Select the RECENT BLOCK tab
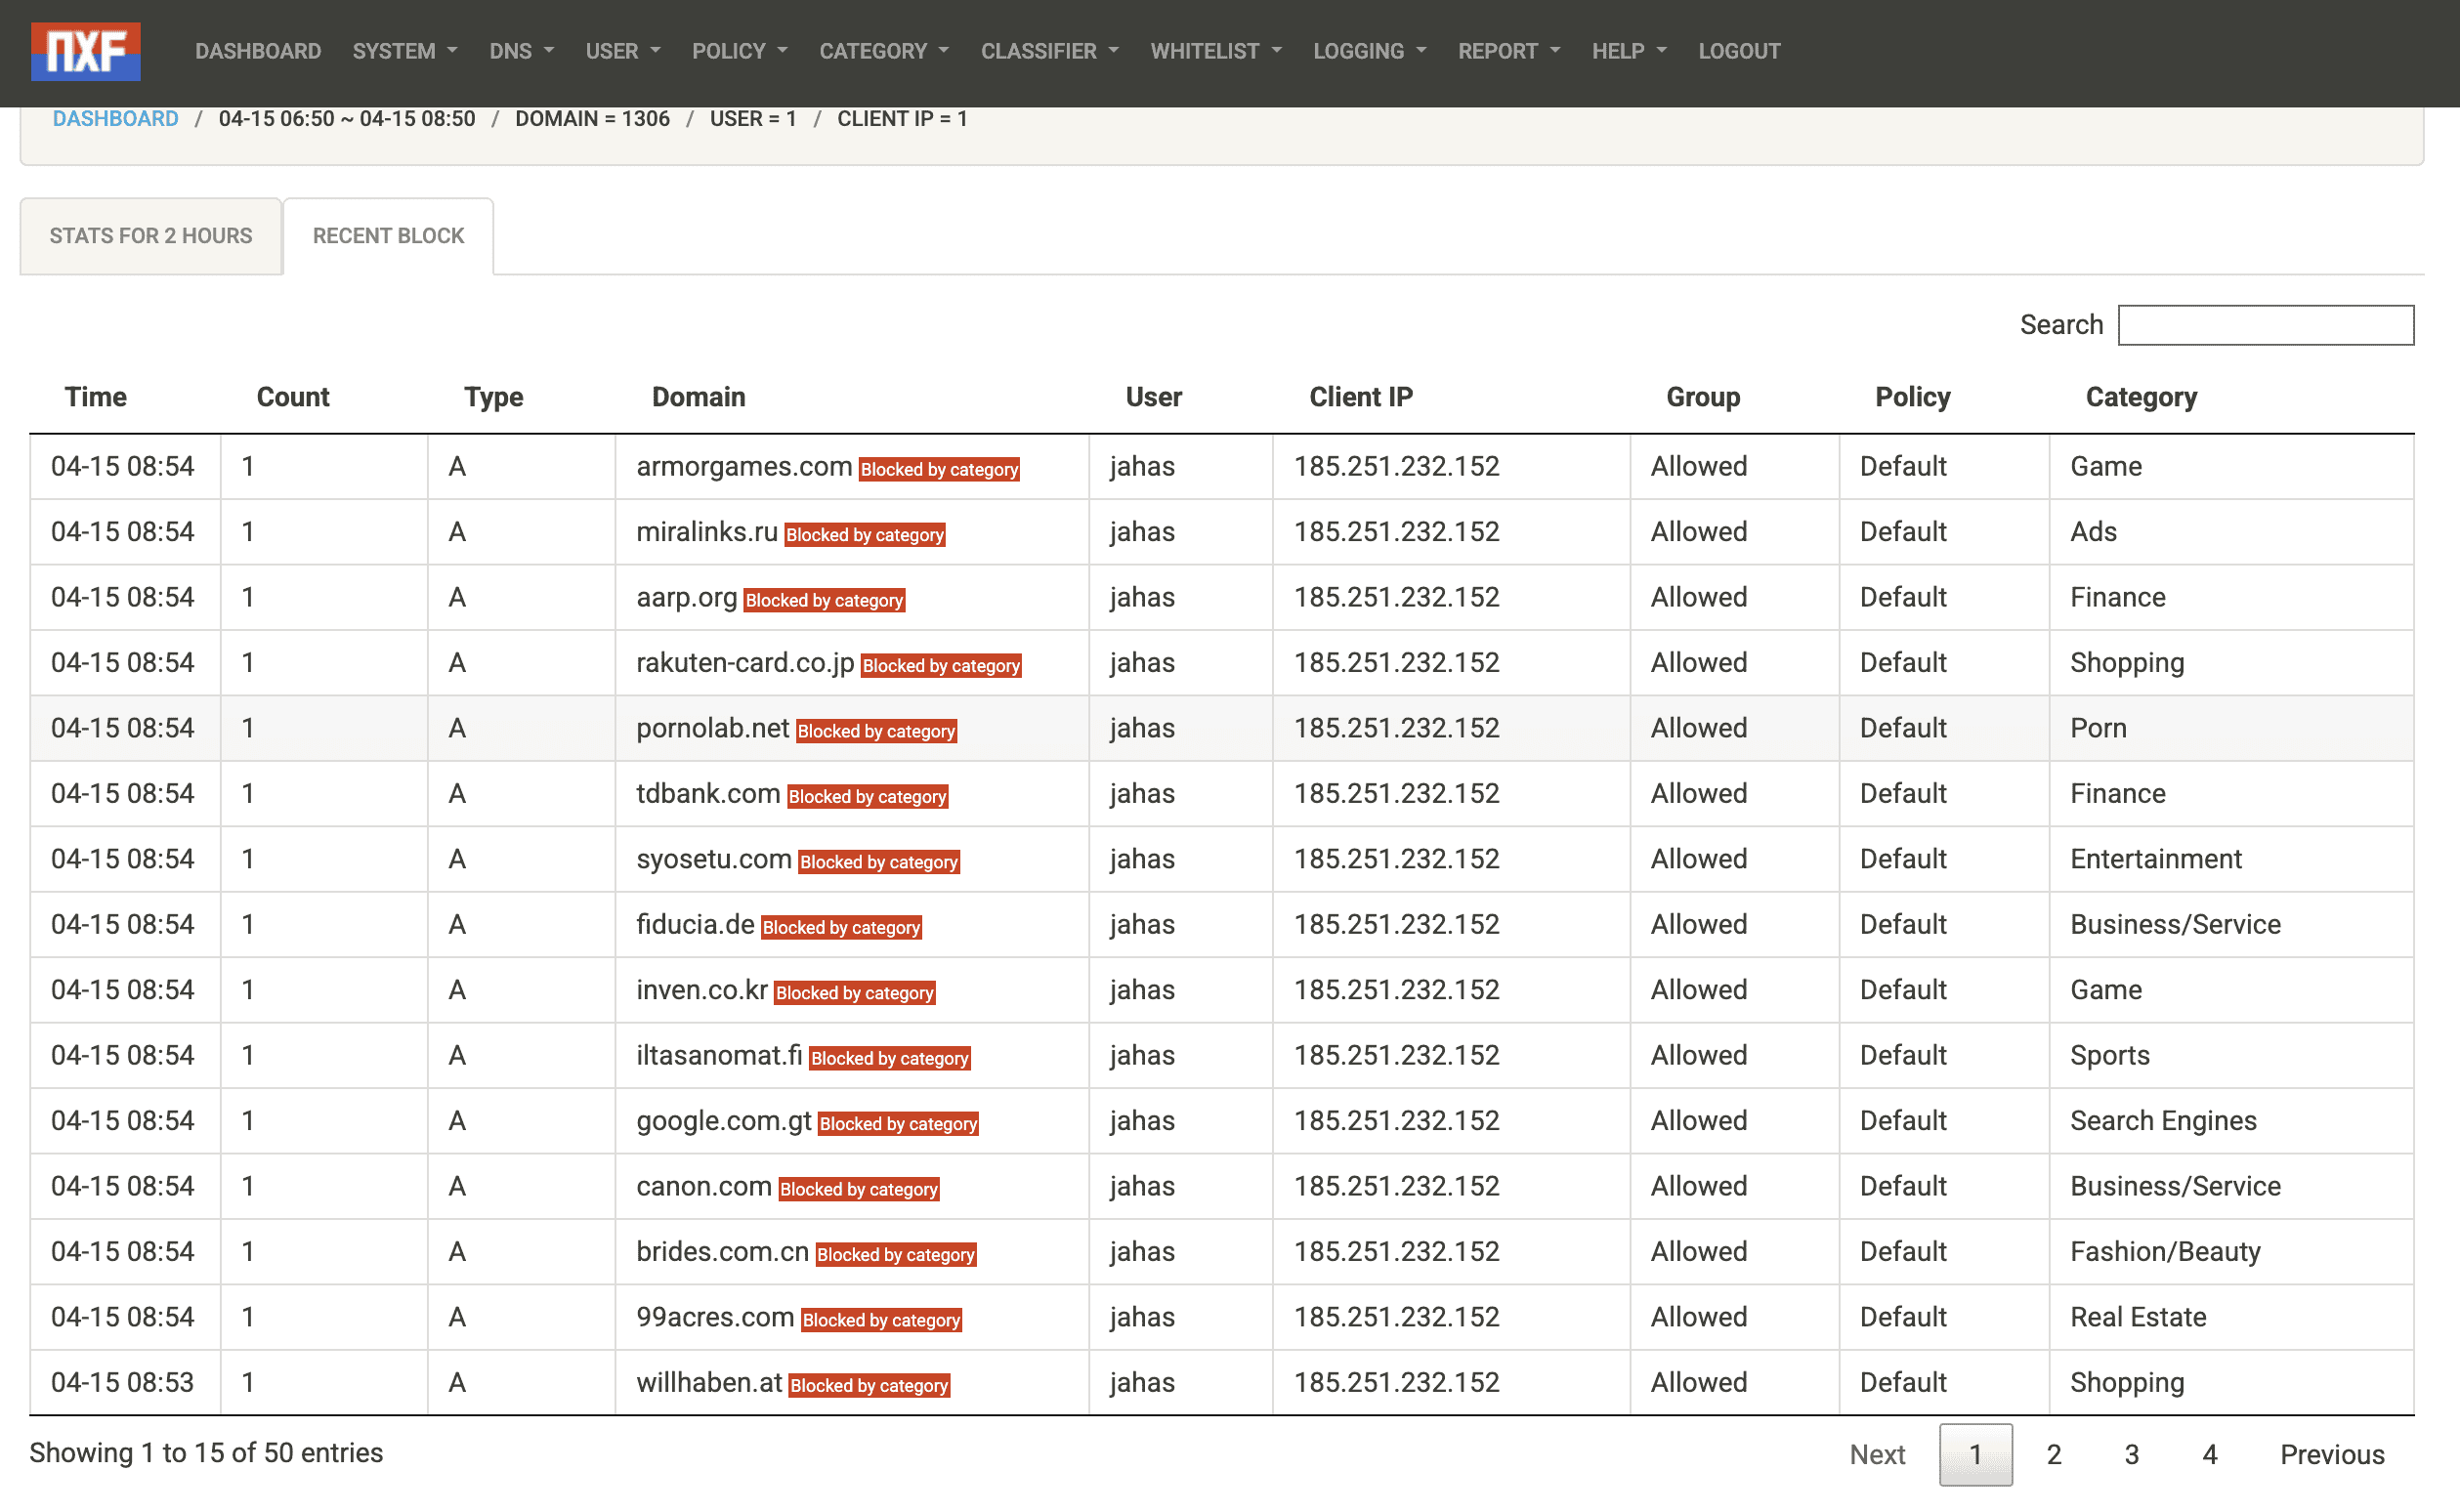This screenshot has height=1512, width=2460. coord(388,236)
